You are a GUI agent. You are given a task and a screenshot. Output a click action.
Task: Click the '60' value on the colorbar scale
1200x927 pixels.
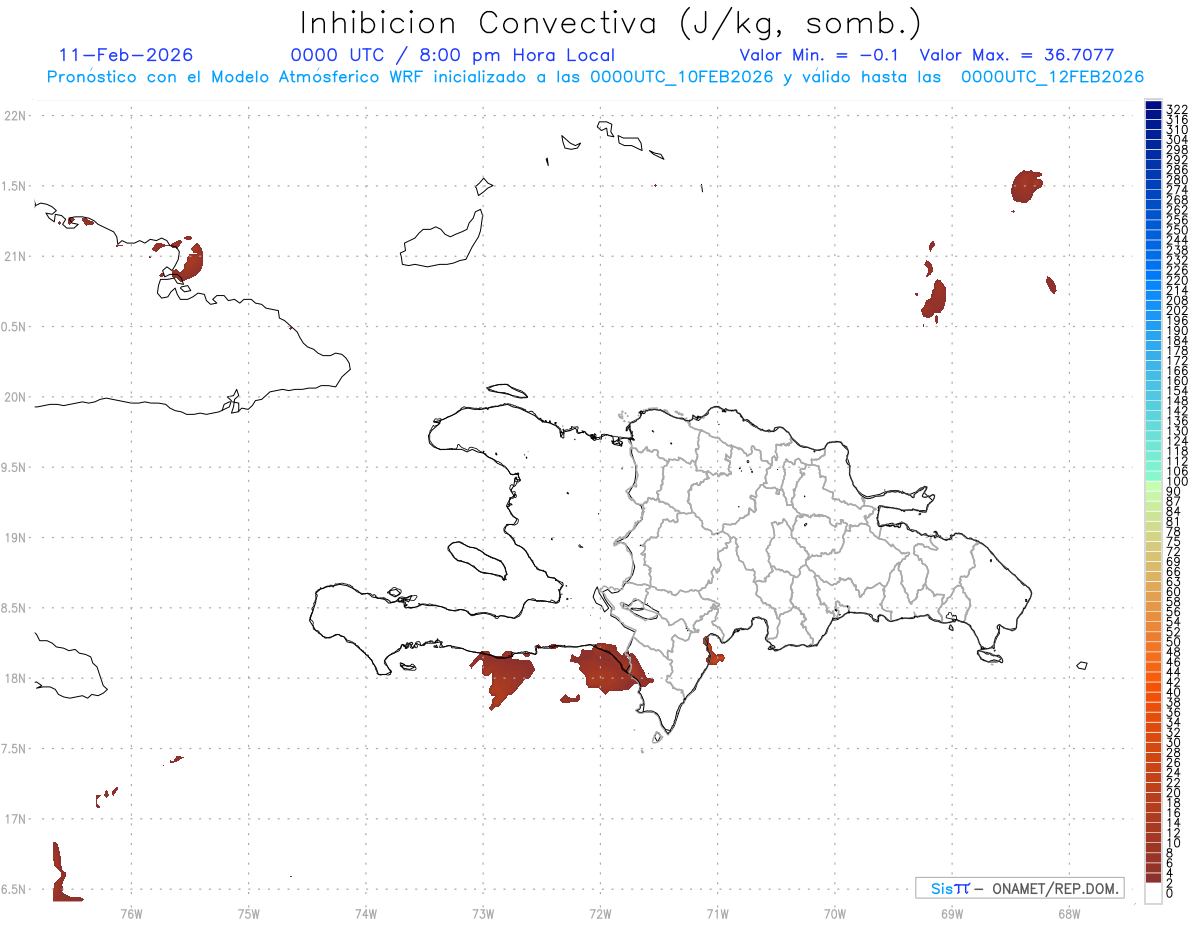coord(1174,591)
